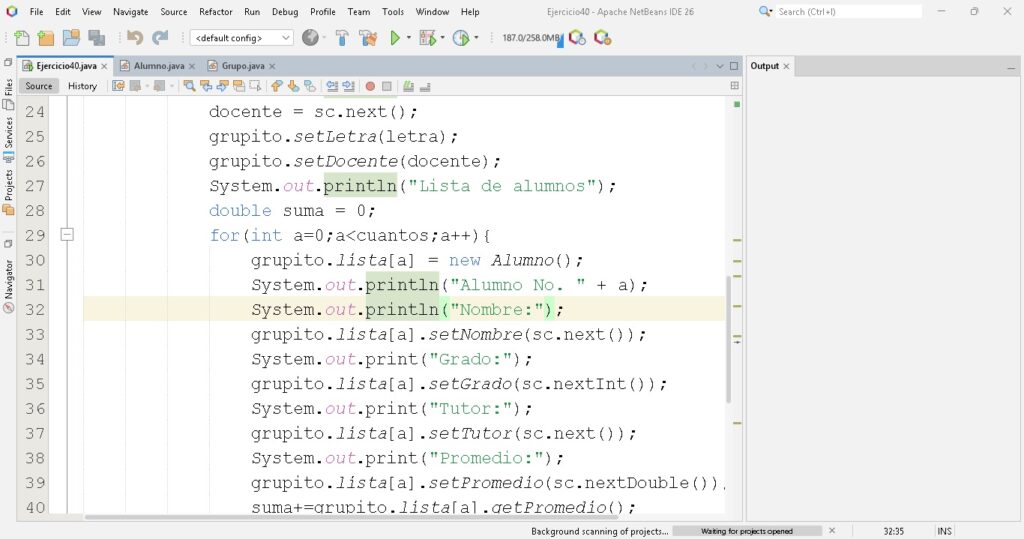The image size is (1024, 539).
Task: Click the Next Bookmark icon
Action: point(293,86)
